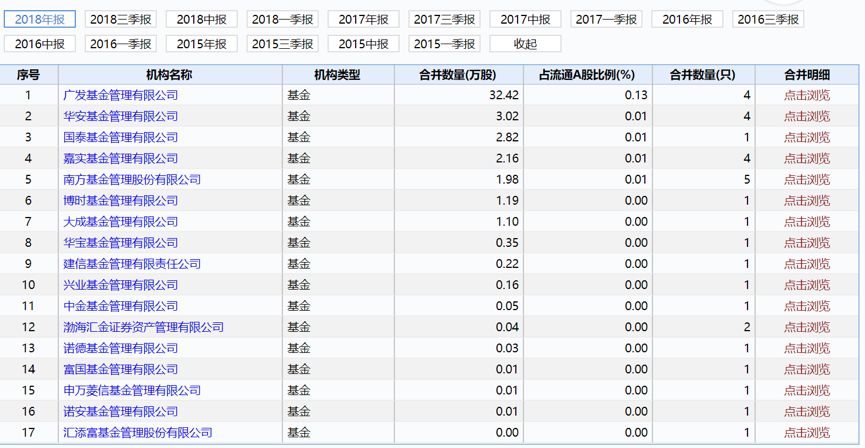865x448 pixels.
Task: Switch to 2016一季报 tab
Action: (120, 44)
